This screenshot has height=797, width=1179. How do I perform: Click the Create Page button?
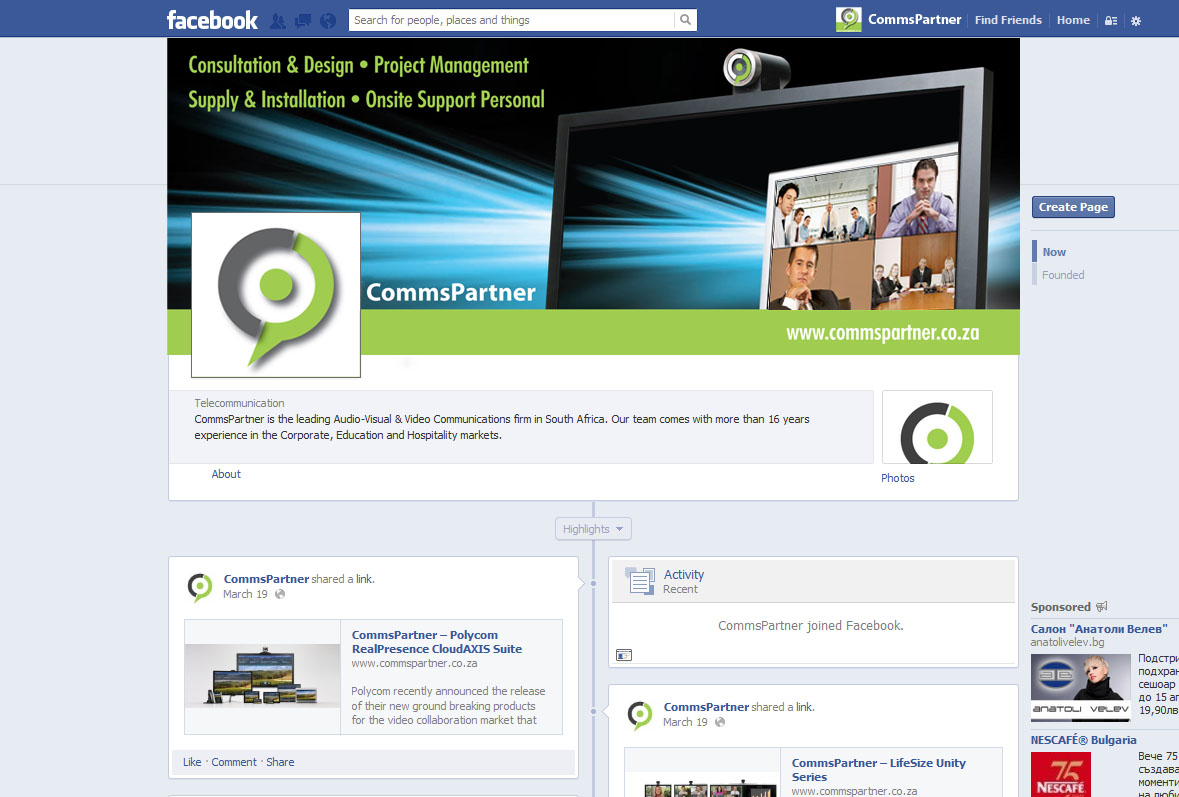(x=1073, y=207)
